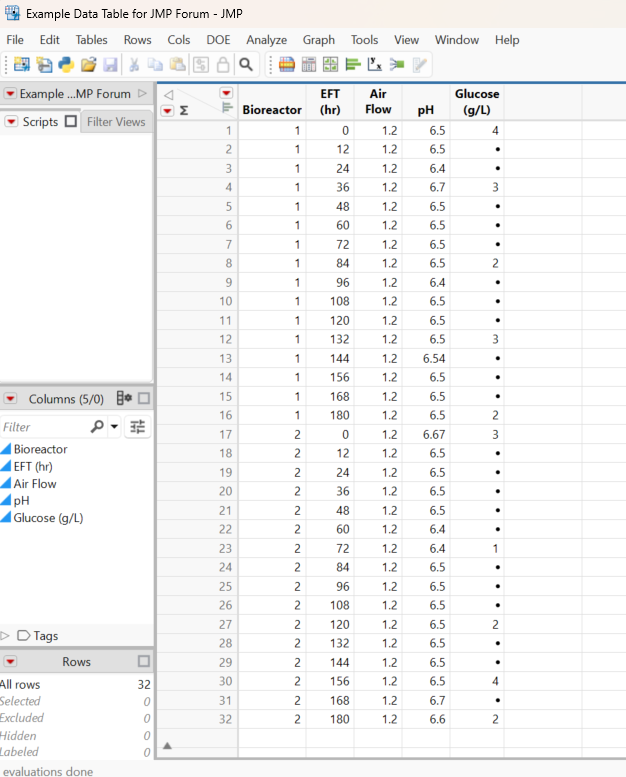Click the EFT (hr) column header

pyautogui.click(x=330, y=102)
